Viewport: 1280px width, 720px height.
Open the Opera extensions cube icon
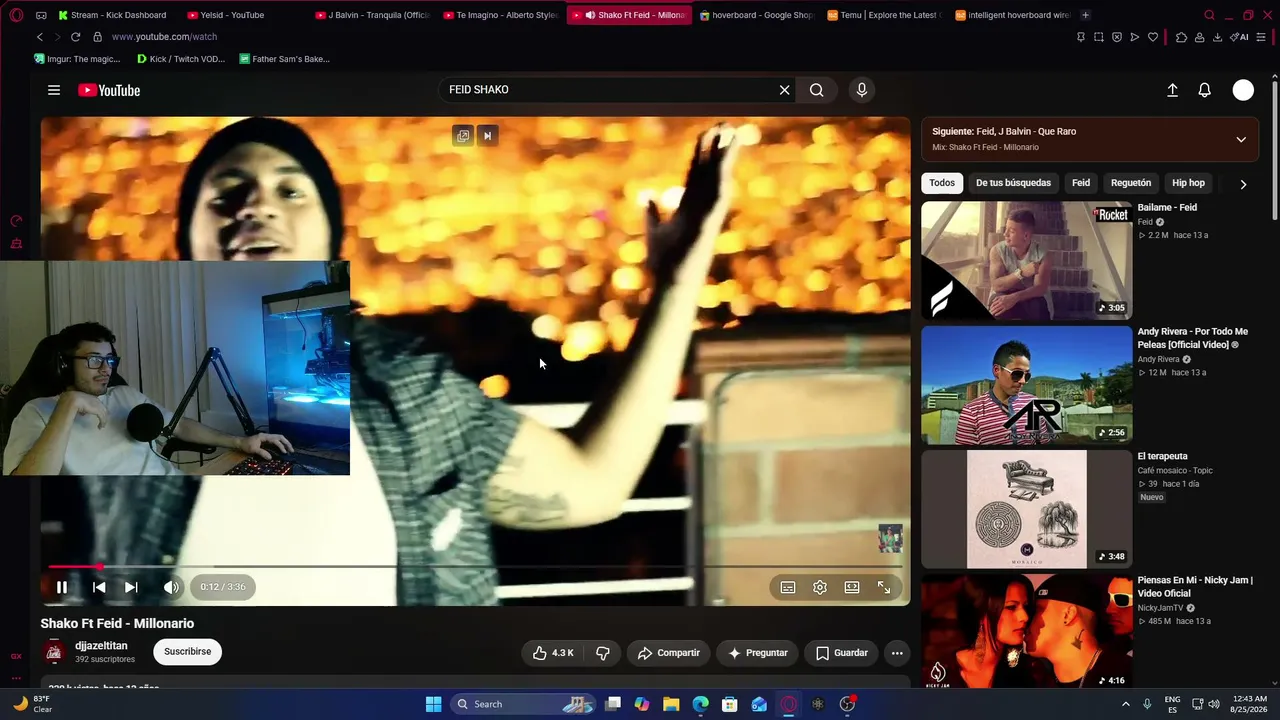click(x=1181, y=37)
